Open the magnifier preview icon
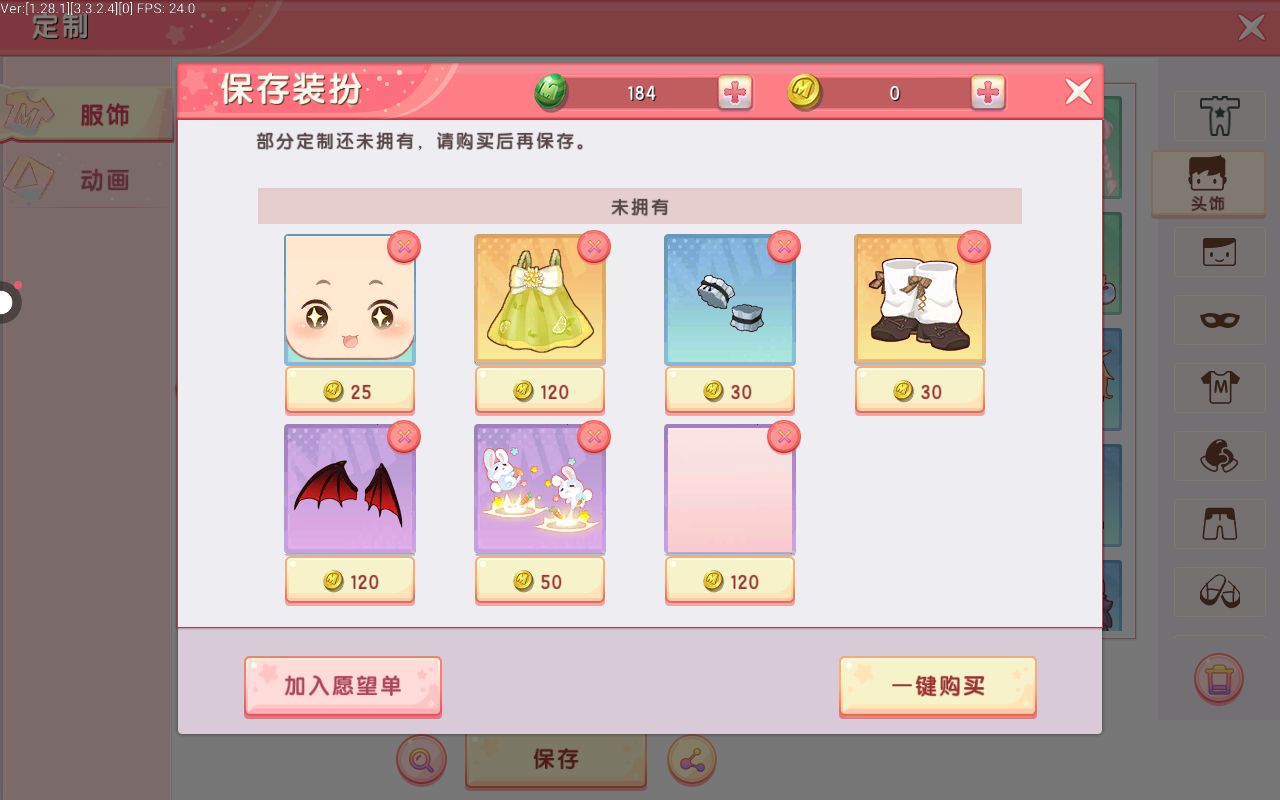The height and width of the screenshot is (800, 1280). [x=422, y=760]
